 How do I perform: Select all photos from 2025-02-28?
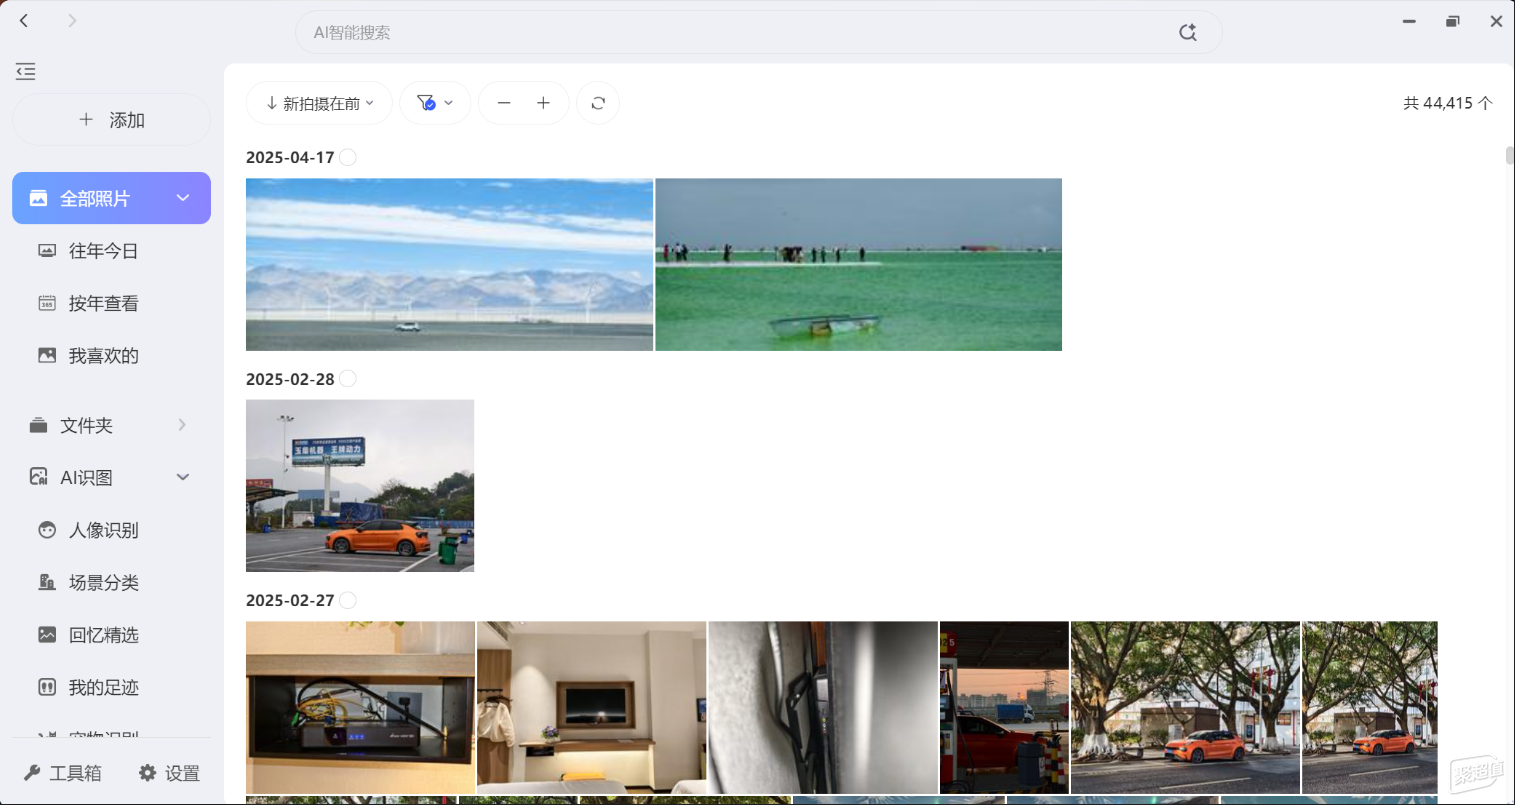point(348,379)
